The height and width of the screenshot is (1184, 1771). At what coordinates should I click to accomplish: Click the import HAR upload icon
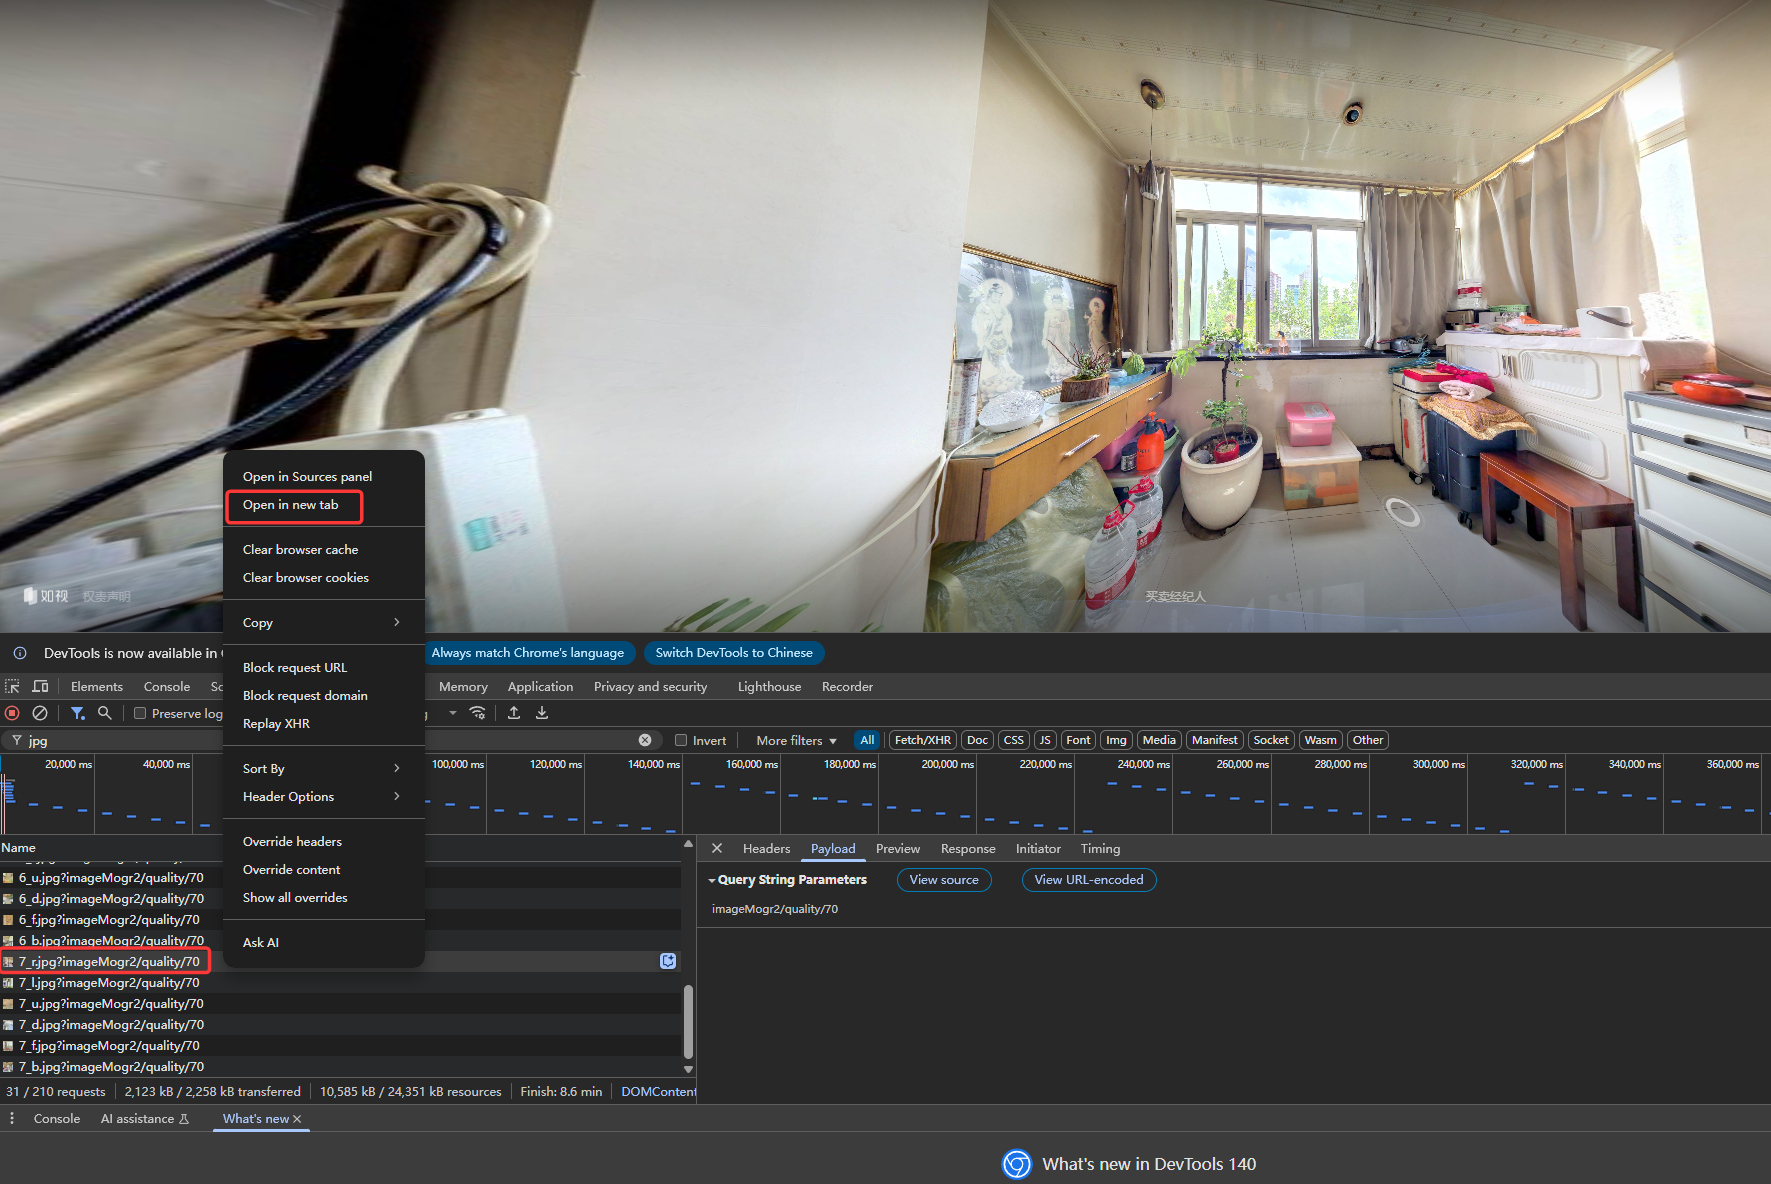click(514, 713)
